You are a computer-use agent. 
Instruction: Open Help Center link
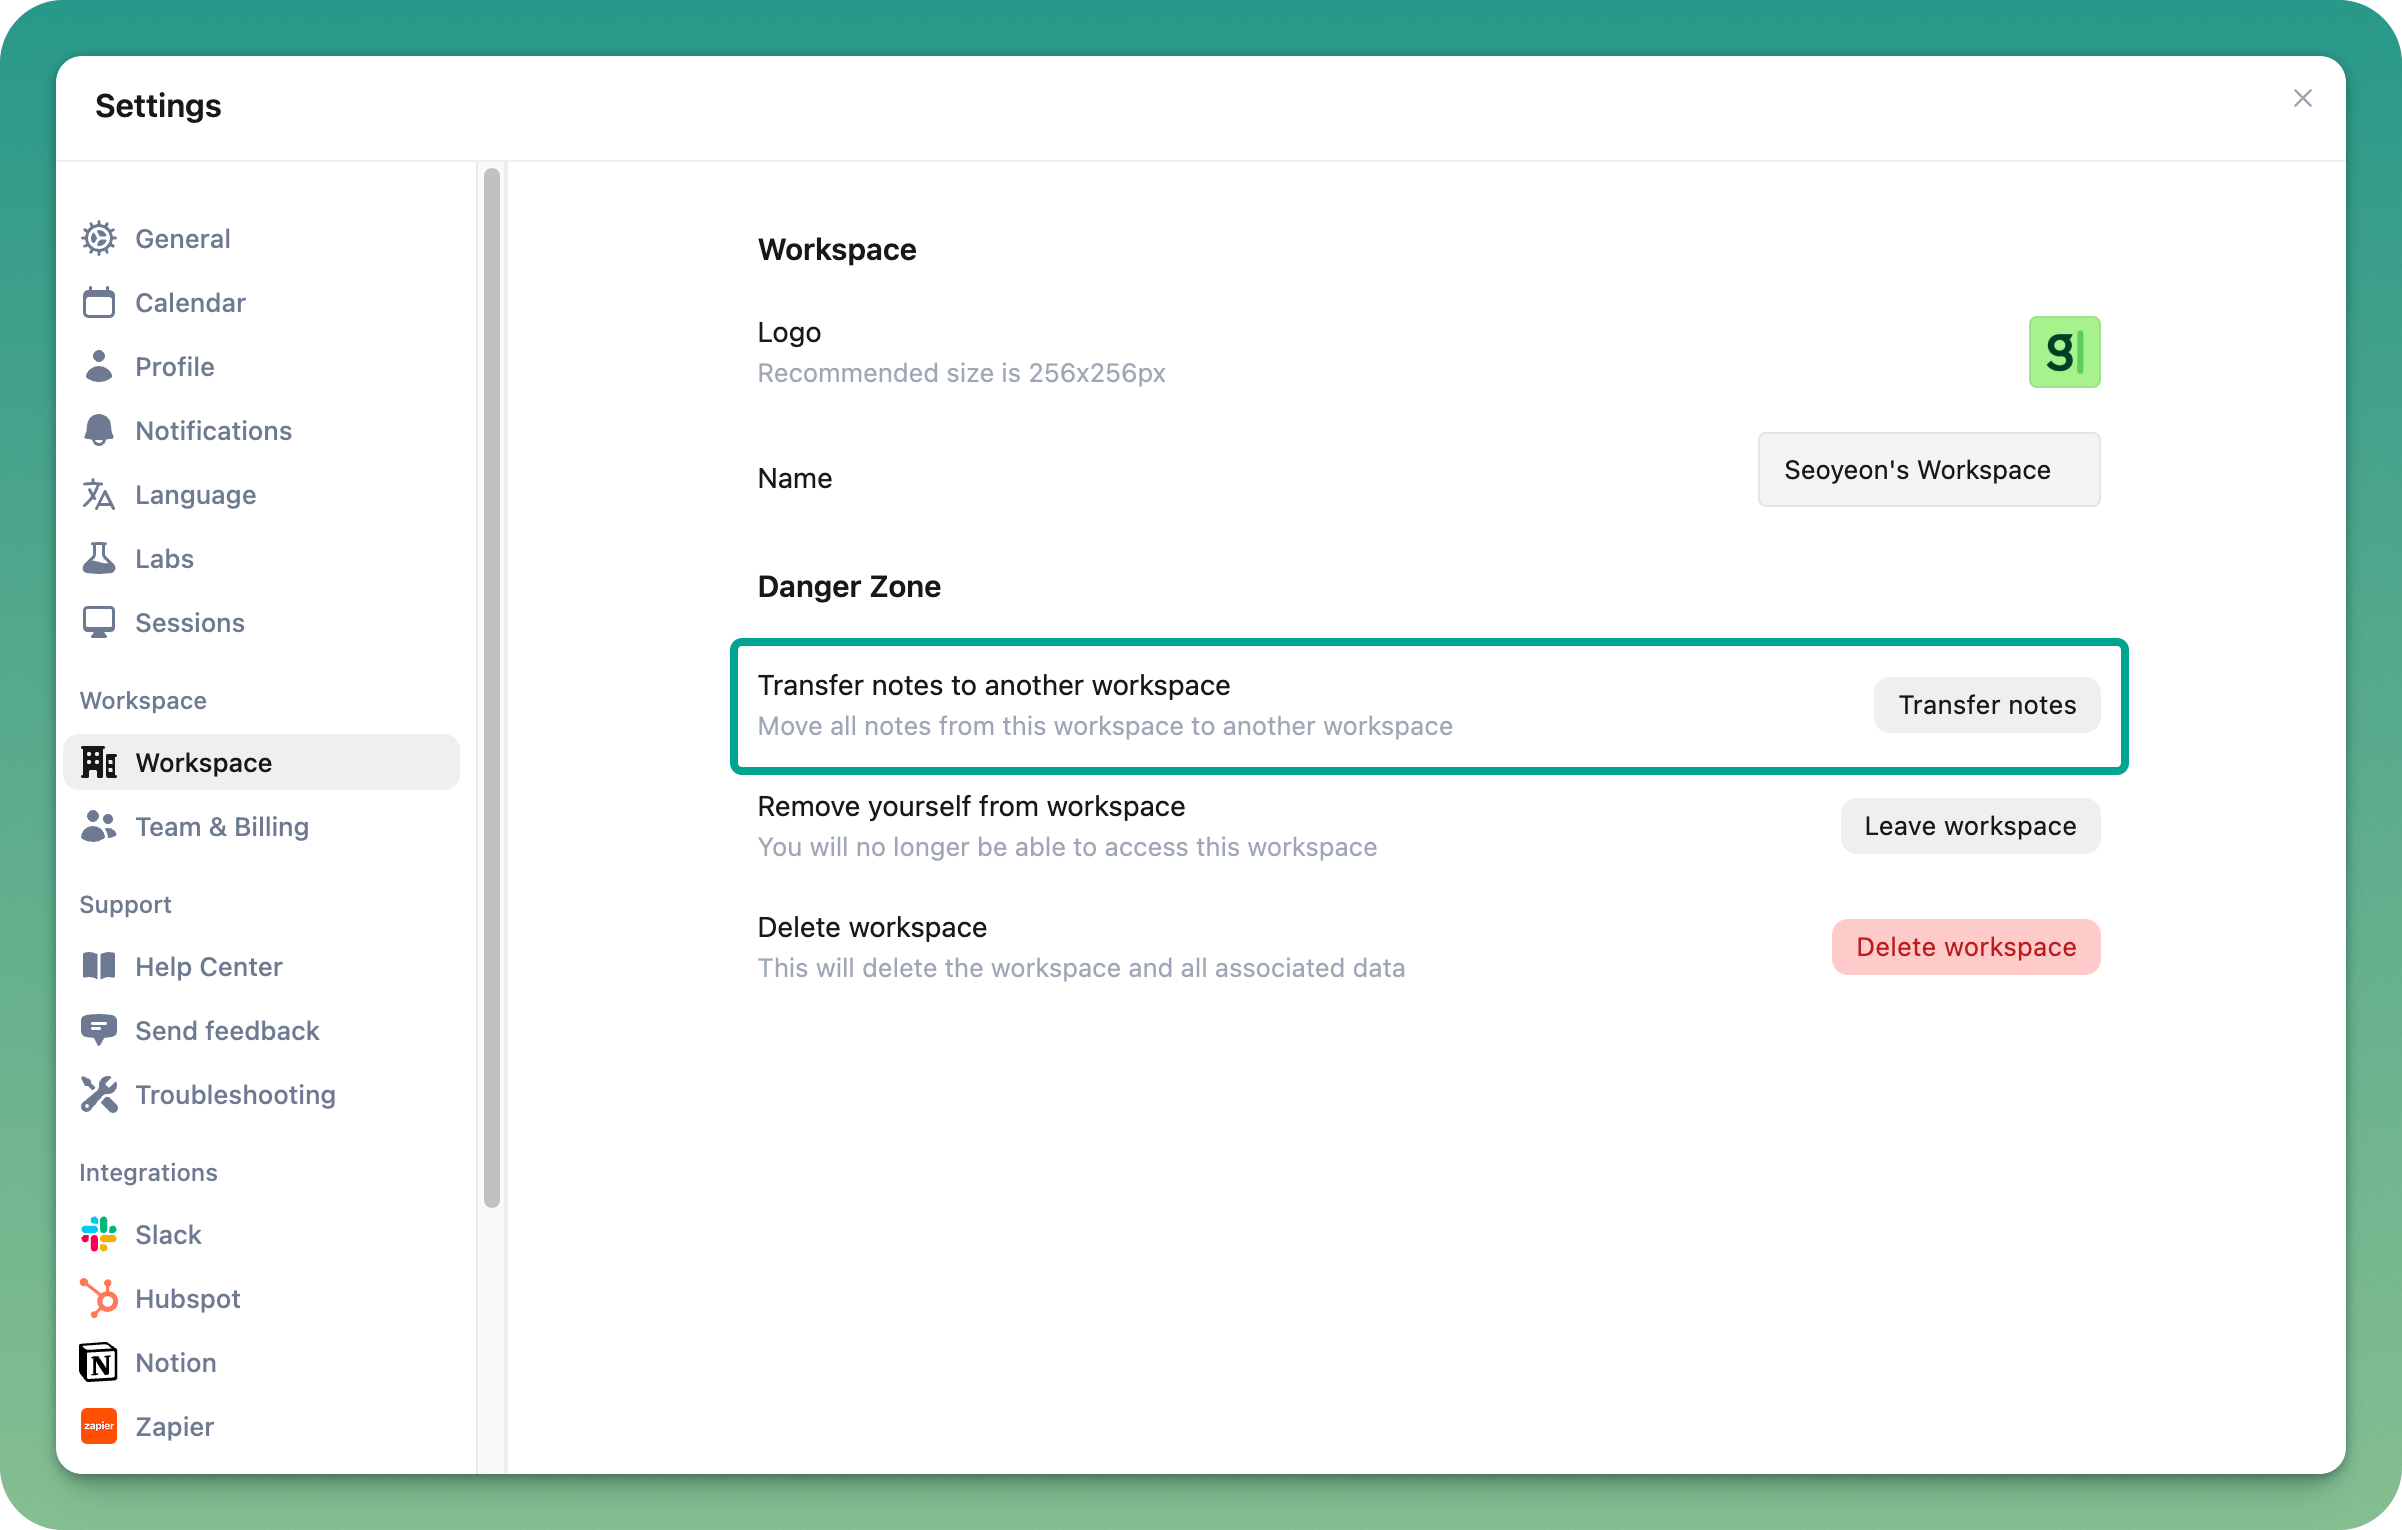click(x=208, y=967)
